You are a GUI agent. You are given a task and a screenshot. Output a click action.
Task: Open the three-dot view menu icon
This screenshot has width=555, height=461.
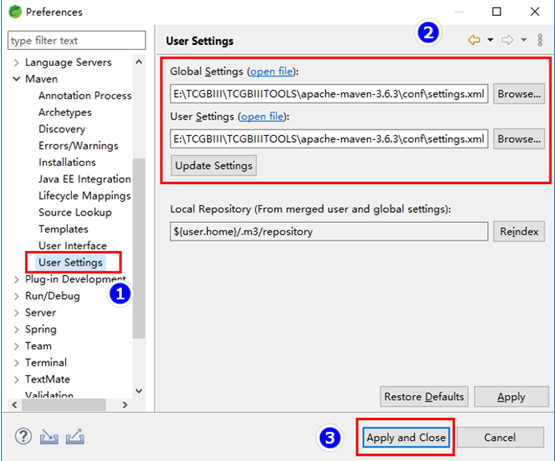coord(540,40)
